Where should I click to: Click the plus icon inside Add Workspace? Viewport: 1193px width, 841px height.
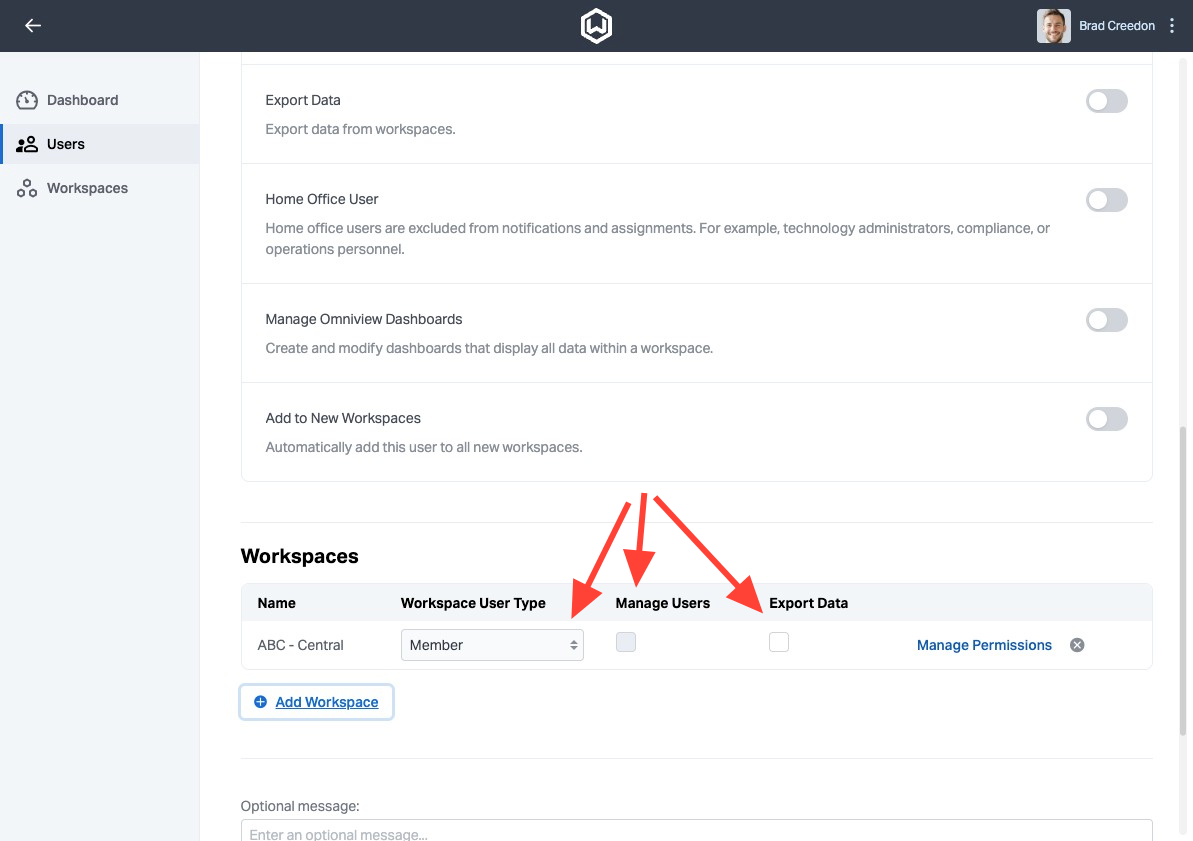[260, 701]
